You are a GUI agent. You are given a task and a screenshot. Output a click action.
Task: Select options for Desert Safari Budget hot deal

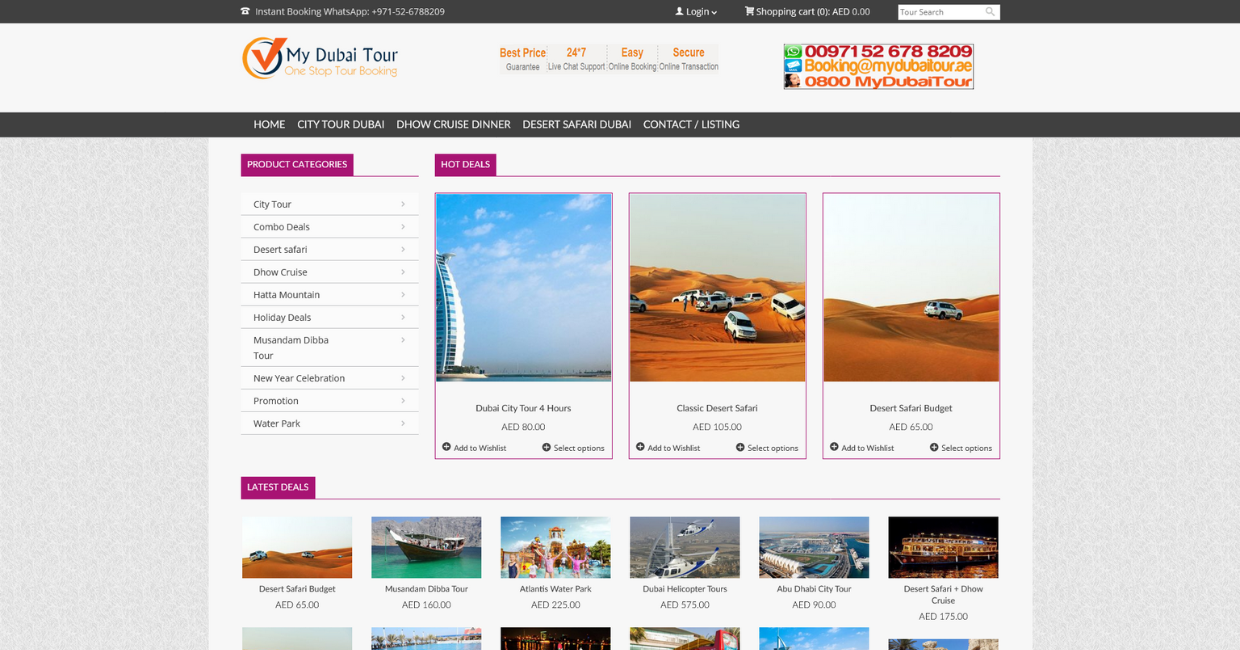click(966, 448)
